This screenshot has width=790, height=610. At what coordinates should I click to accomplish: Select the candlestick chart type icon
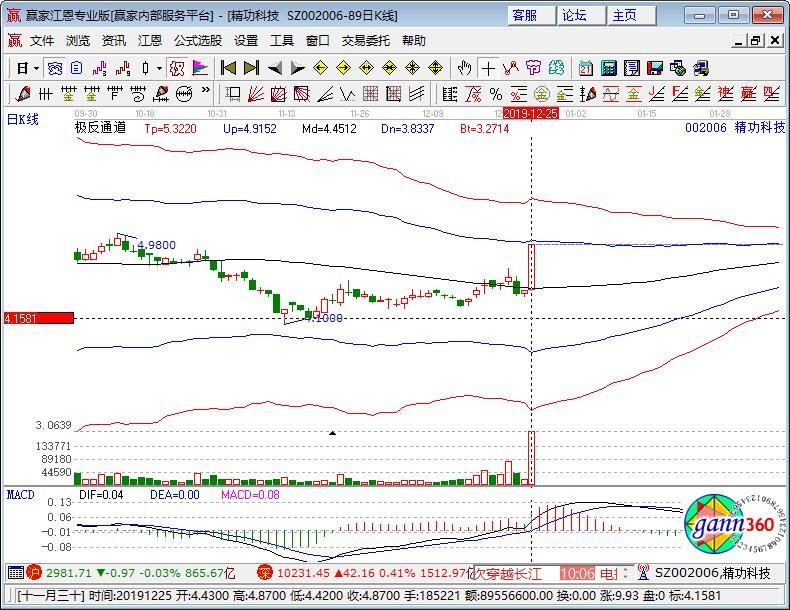(146, 68)
